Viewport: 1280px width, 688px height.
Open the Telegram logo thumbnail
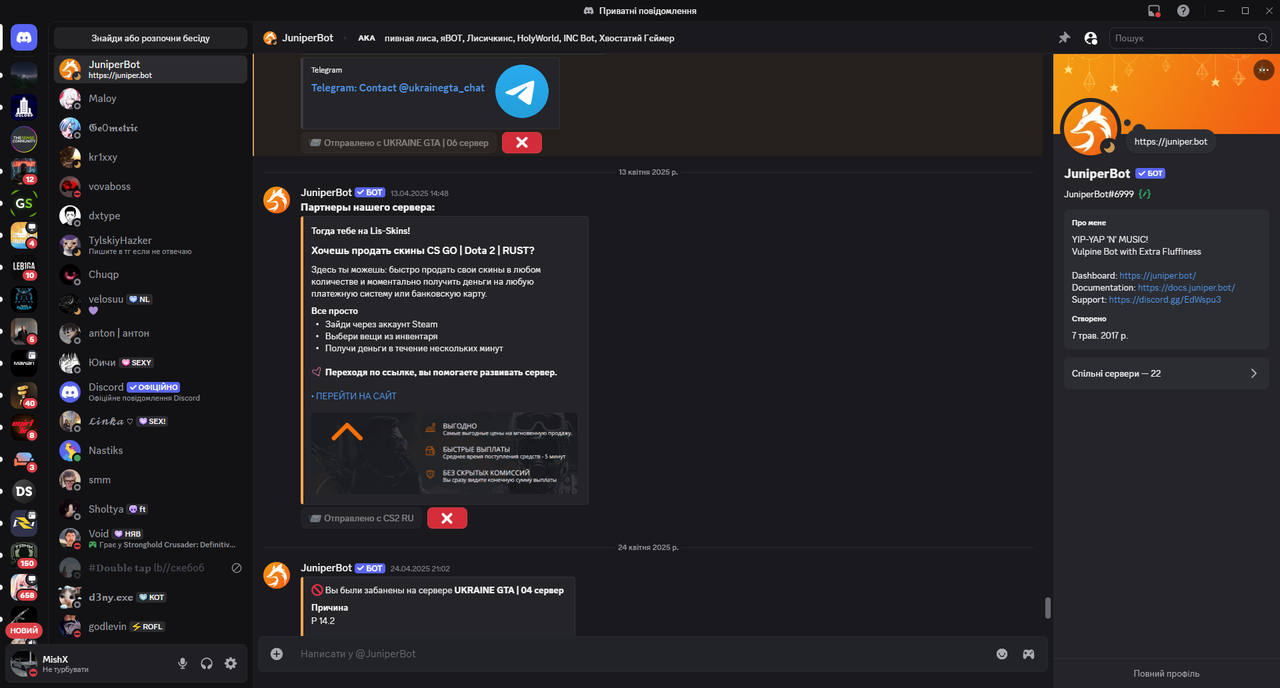click(x=522, y=91)
